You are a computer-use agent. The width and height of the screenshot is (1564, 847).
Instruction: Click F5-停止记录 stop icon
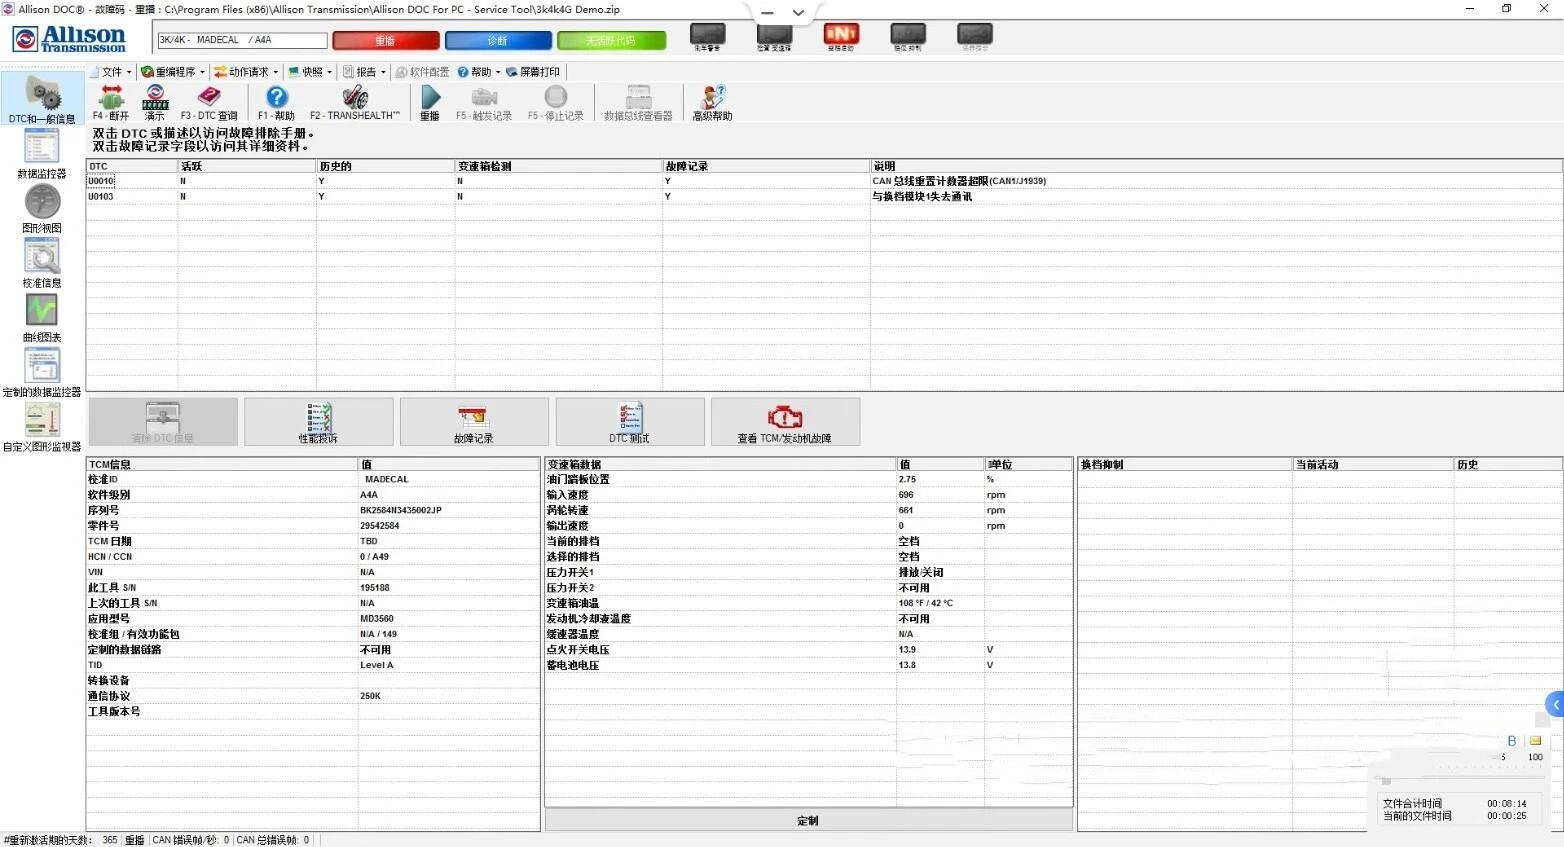pos(556,102)
